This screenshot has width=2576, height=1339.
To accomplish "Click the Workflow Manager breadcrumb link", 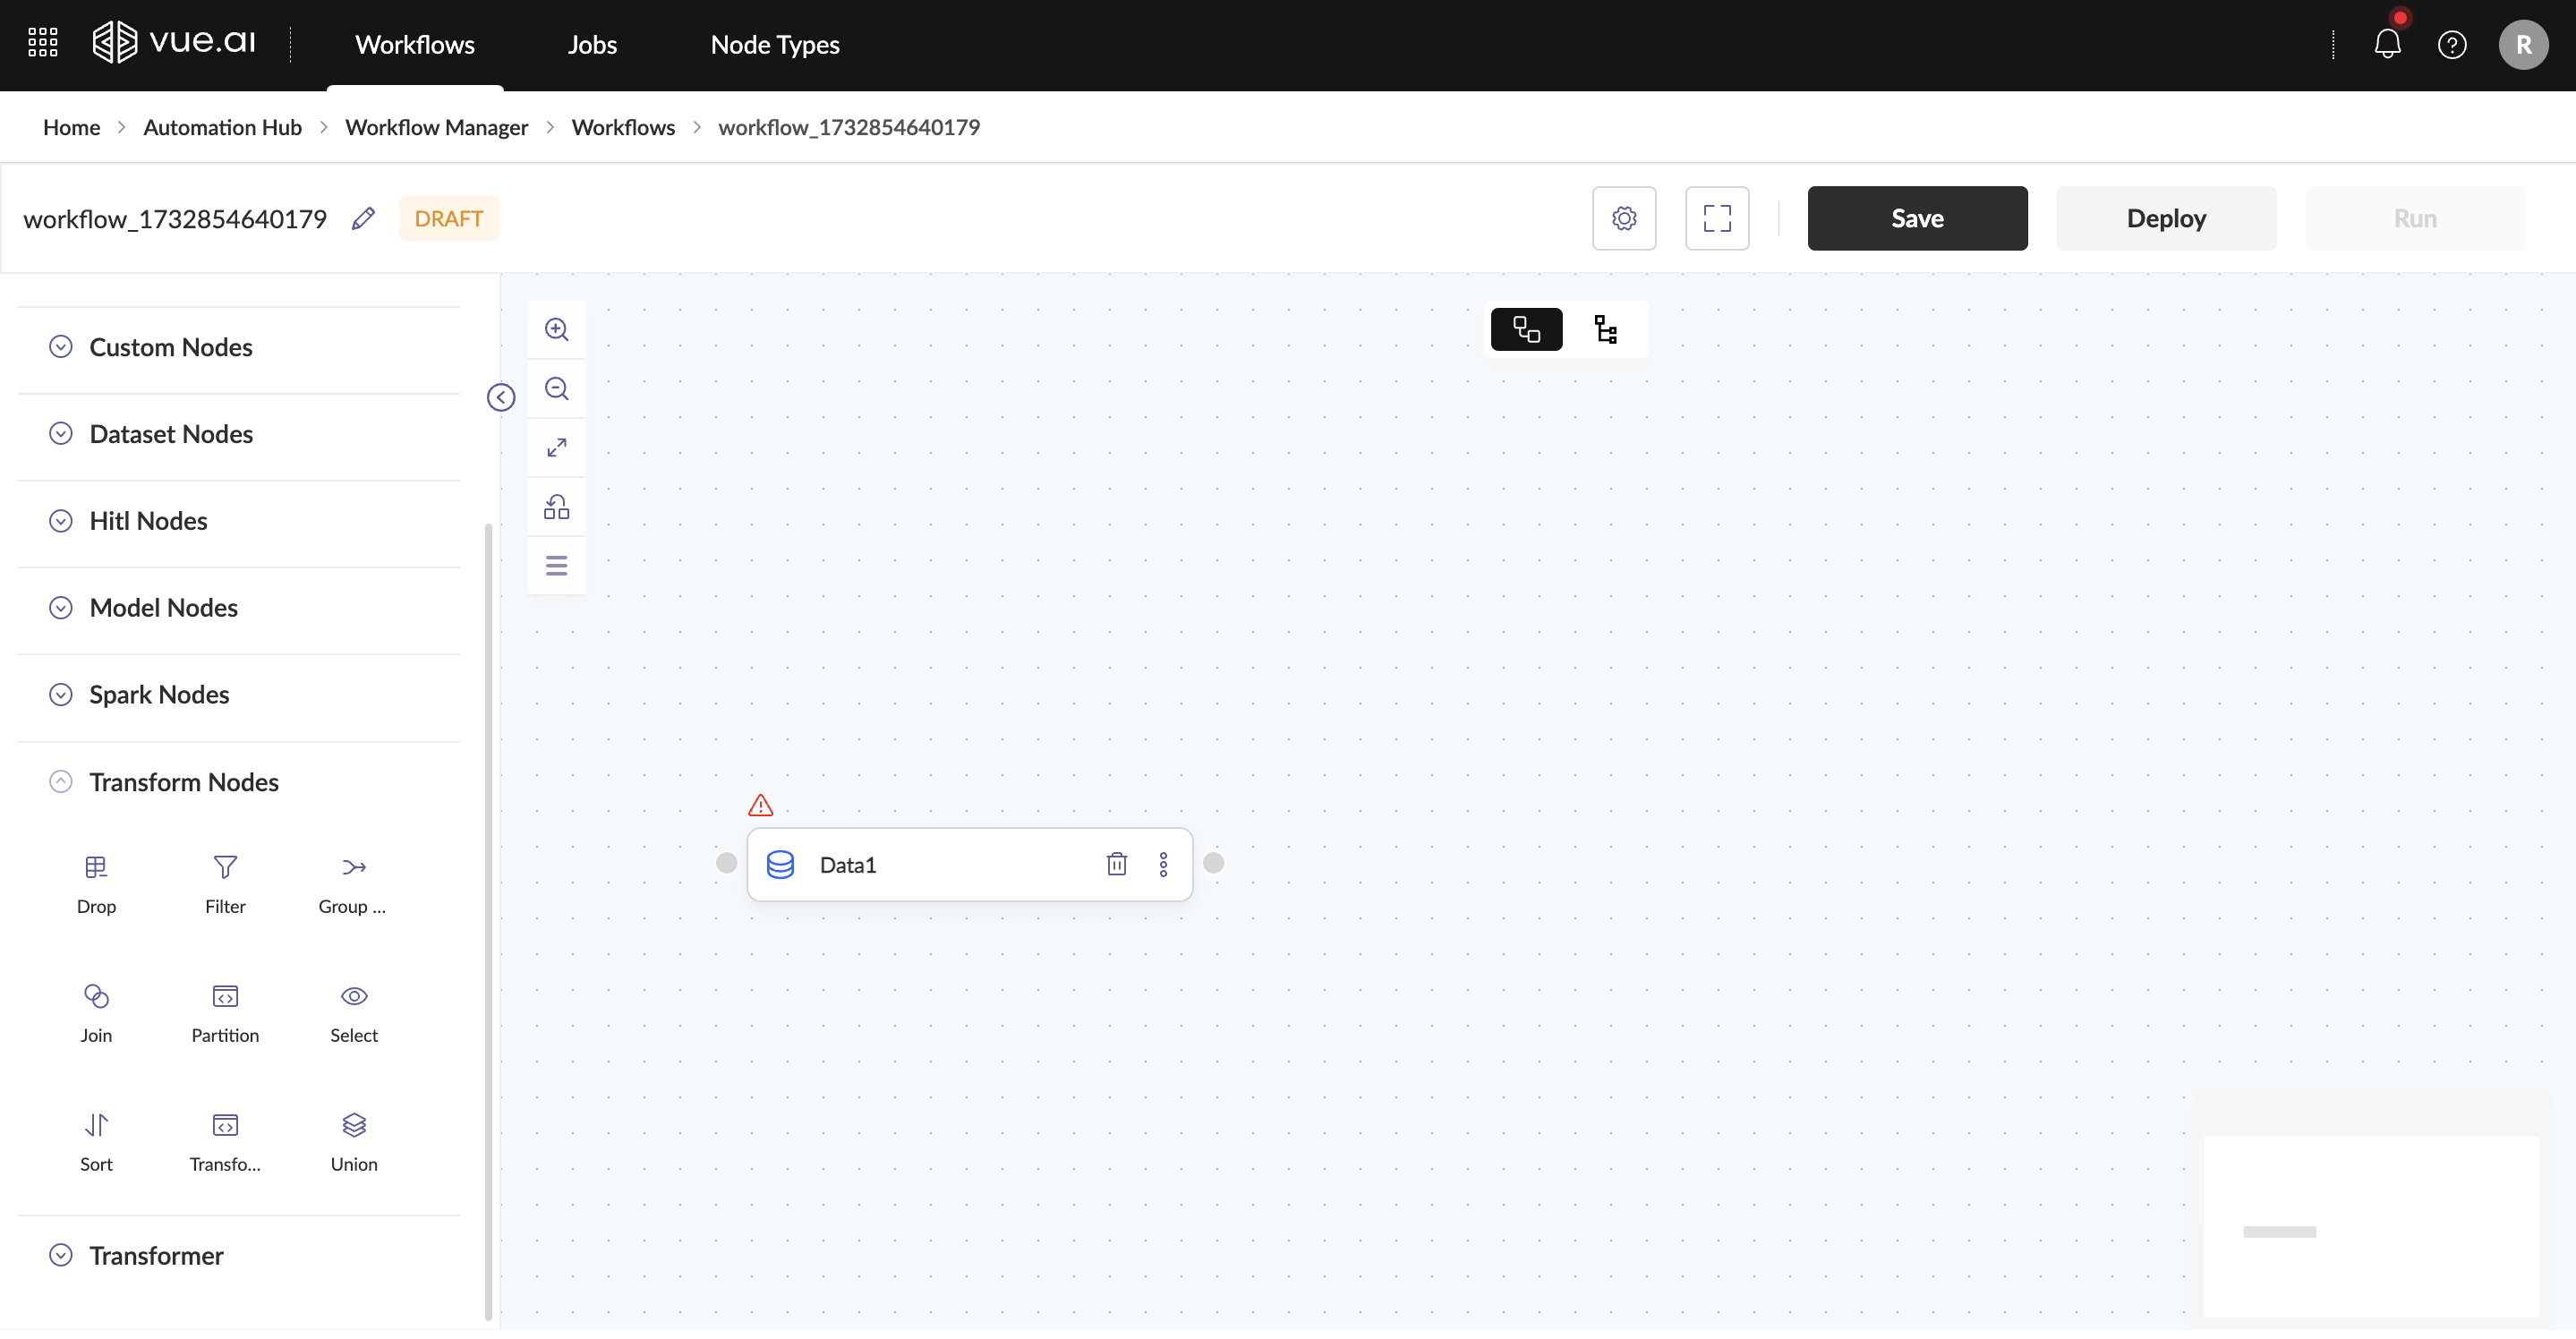I will pos(436,127).
